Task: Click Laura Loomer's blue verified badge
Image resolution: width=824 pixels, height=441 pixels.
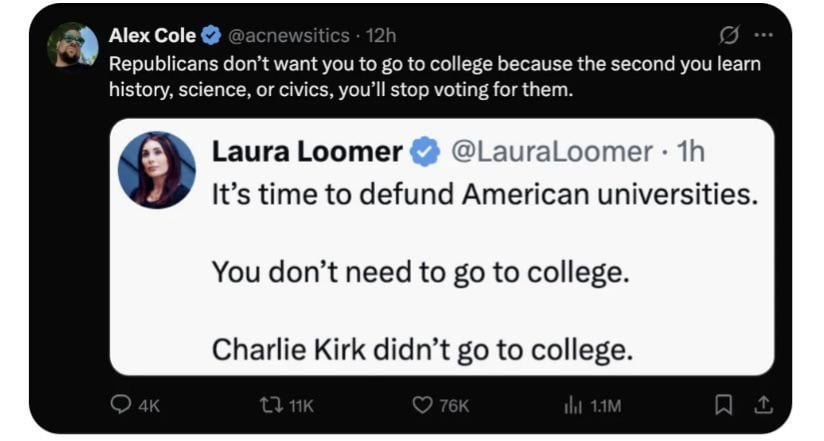Action: [426, 153]
